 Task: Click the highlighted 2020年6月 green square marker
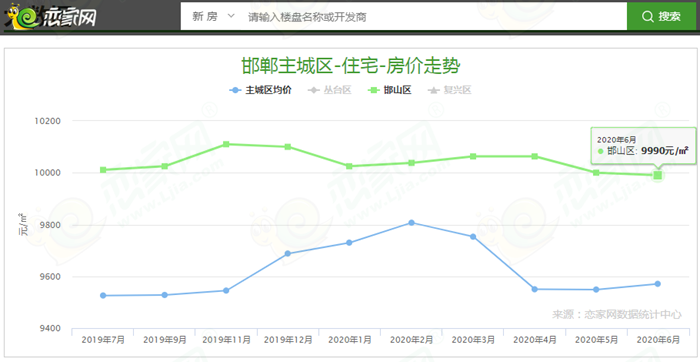(658, 175)
